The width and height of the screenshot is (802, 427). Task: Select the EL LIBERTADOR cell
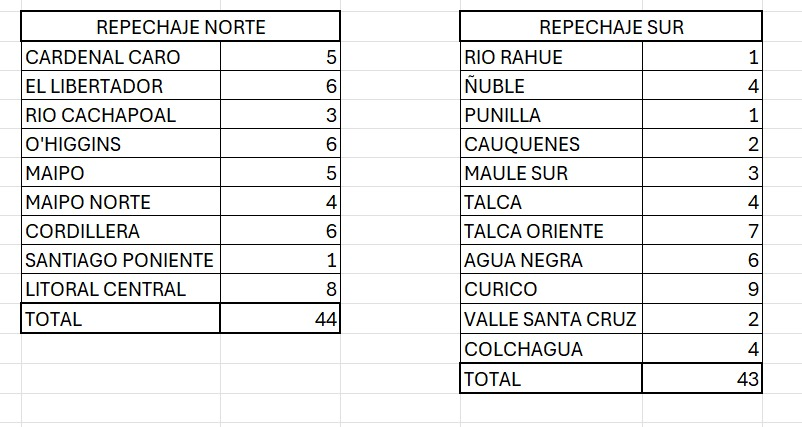(x=121, y=85)
